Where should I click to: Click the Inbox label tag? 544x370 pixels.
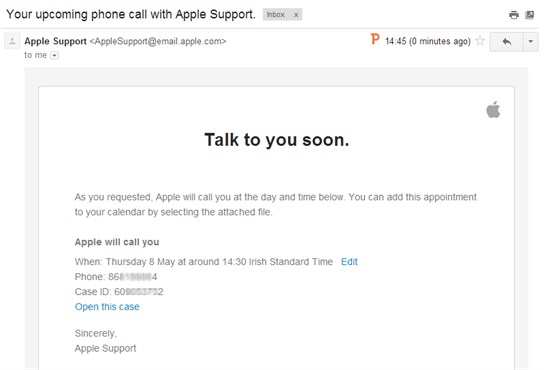point(275,15)
